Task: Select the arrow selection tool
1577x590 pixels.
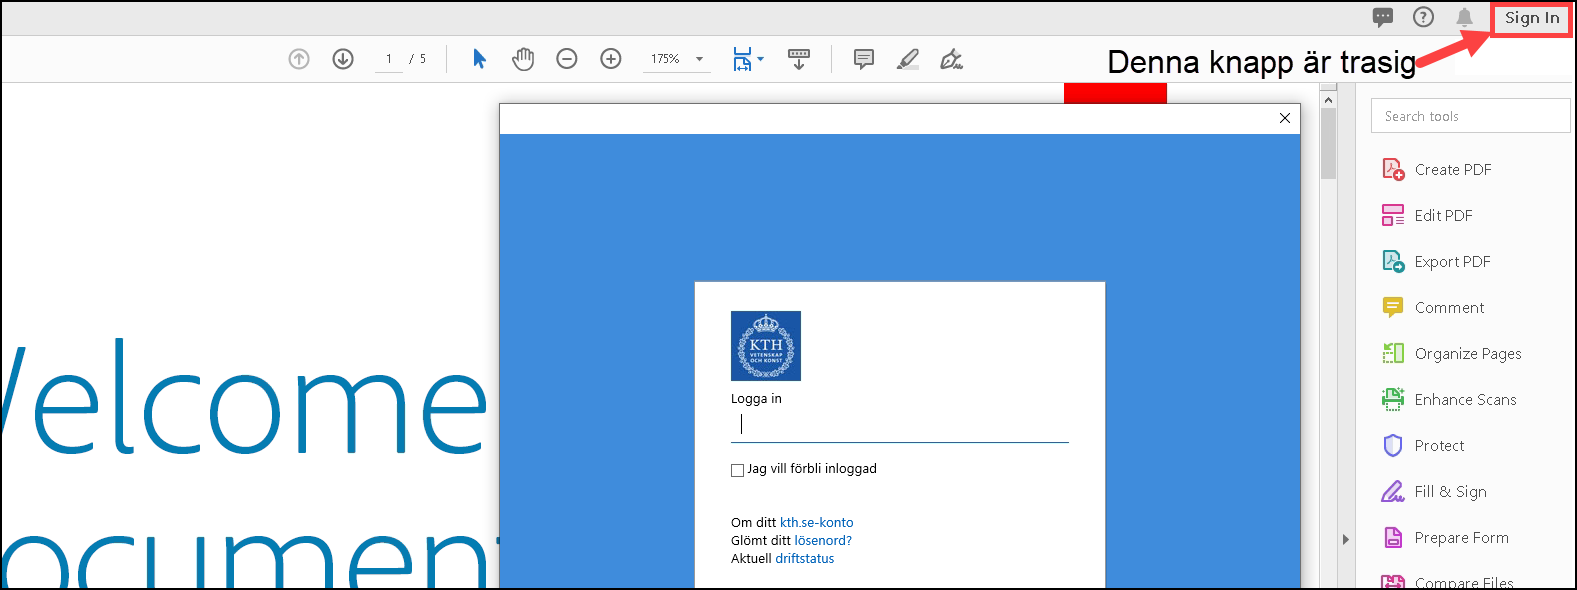Action: pyautogui.click(x=479, y=59)
